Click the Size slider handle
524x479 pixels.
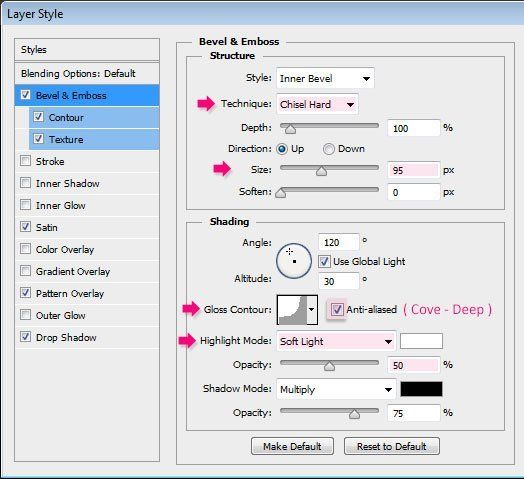(x=321, y=171)
